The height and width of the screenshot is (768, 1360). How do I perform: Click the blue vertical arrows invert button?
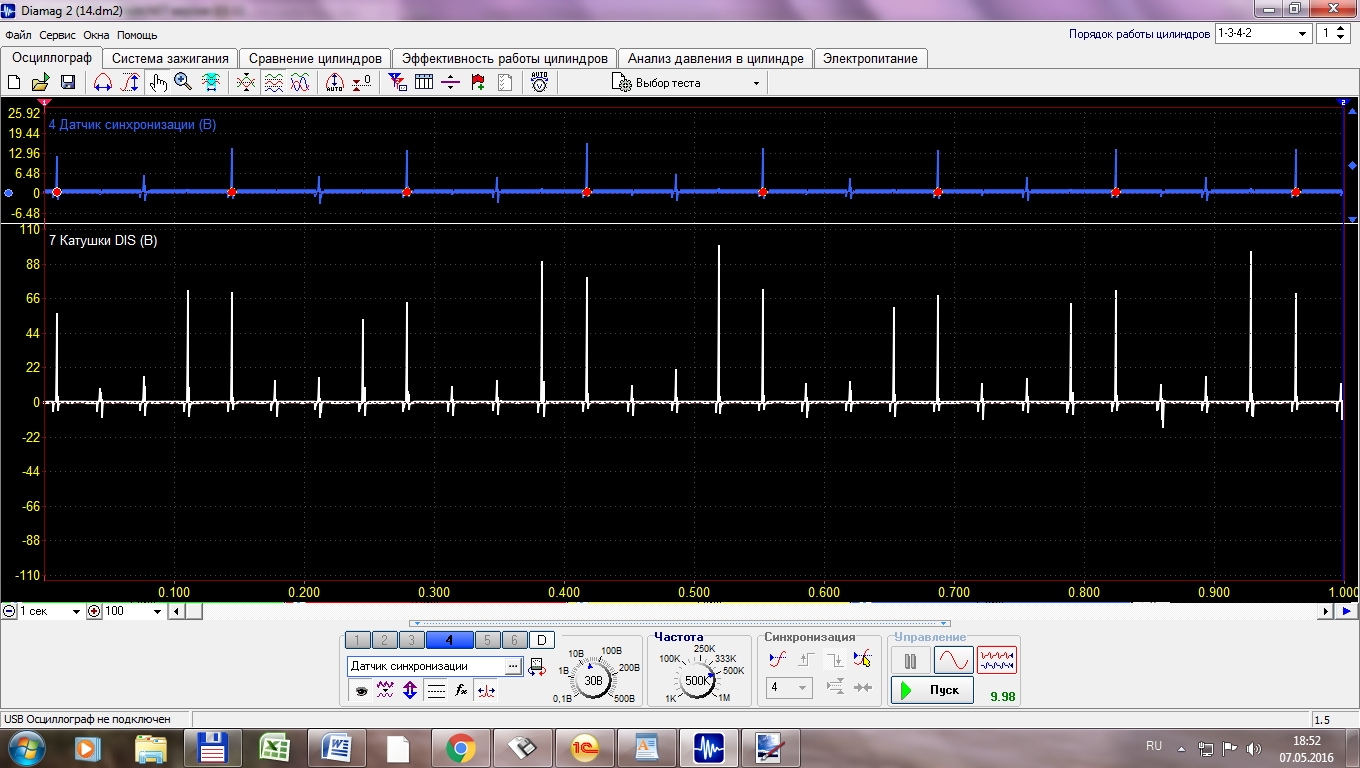click(410, 690)
